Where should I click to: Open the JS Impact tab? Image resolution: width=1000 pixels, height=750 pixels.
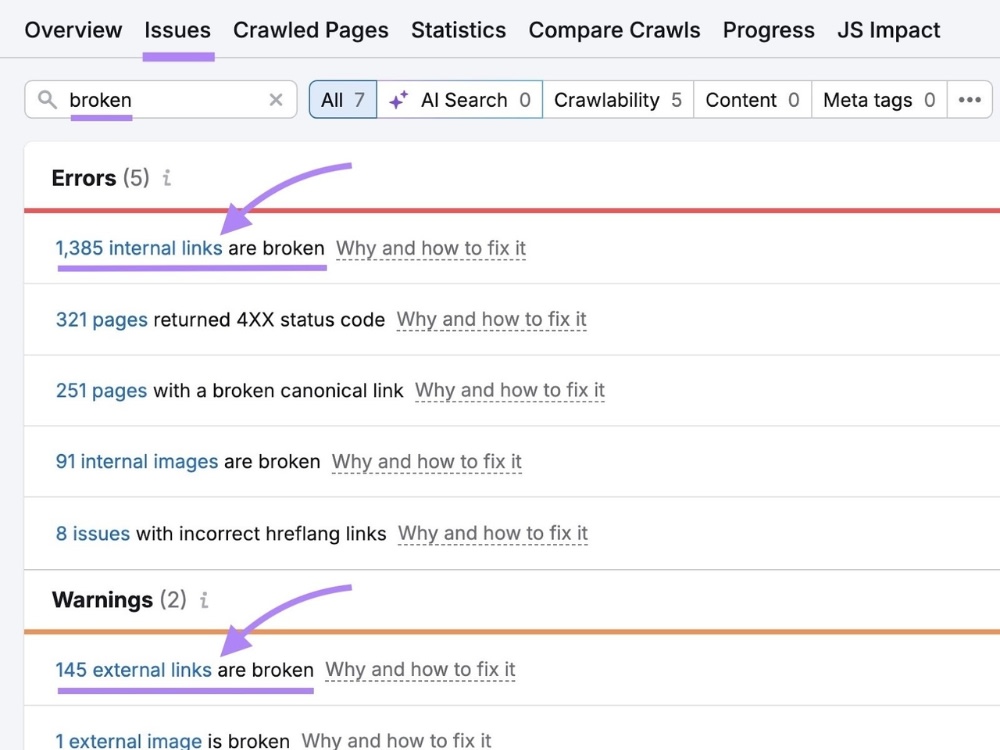(888, 30)
